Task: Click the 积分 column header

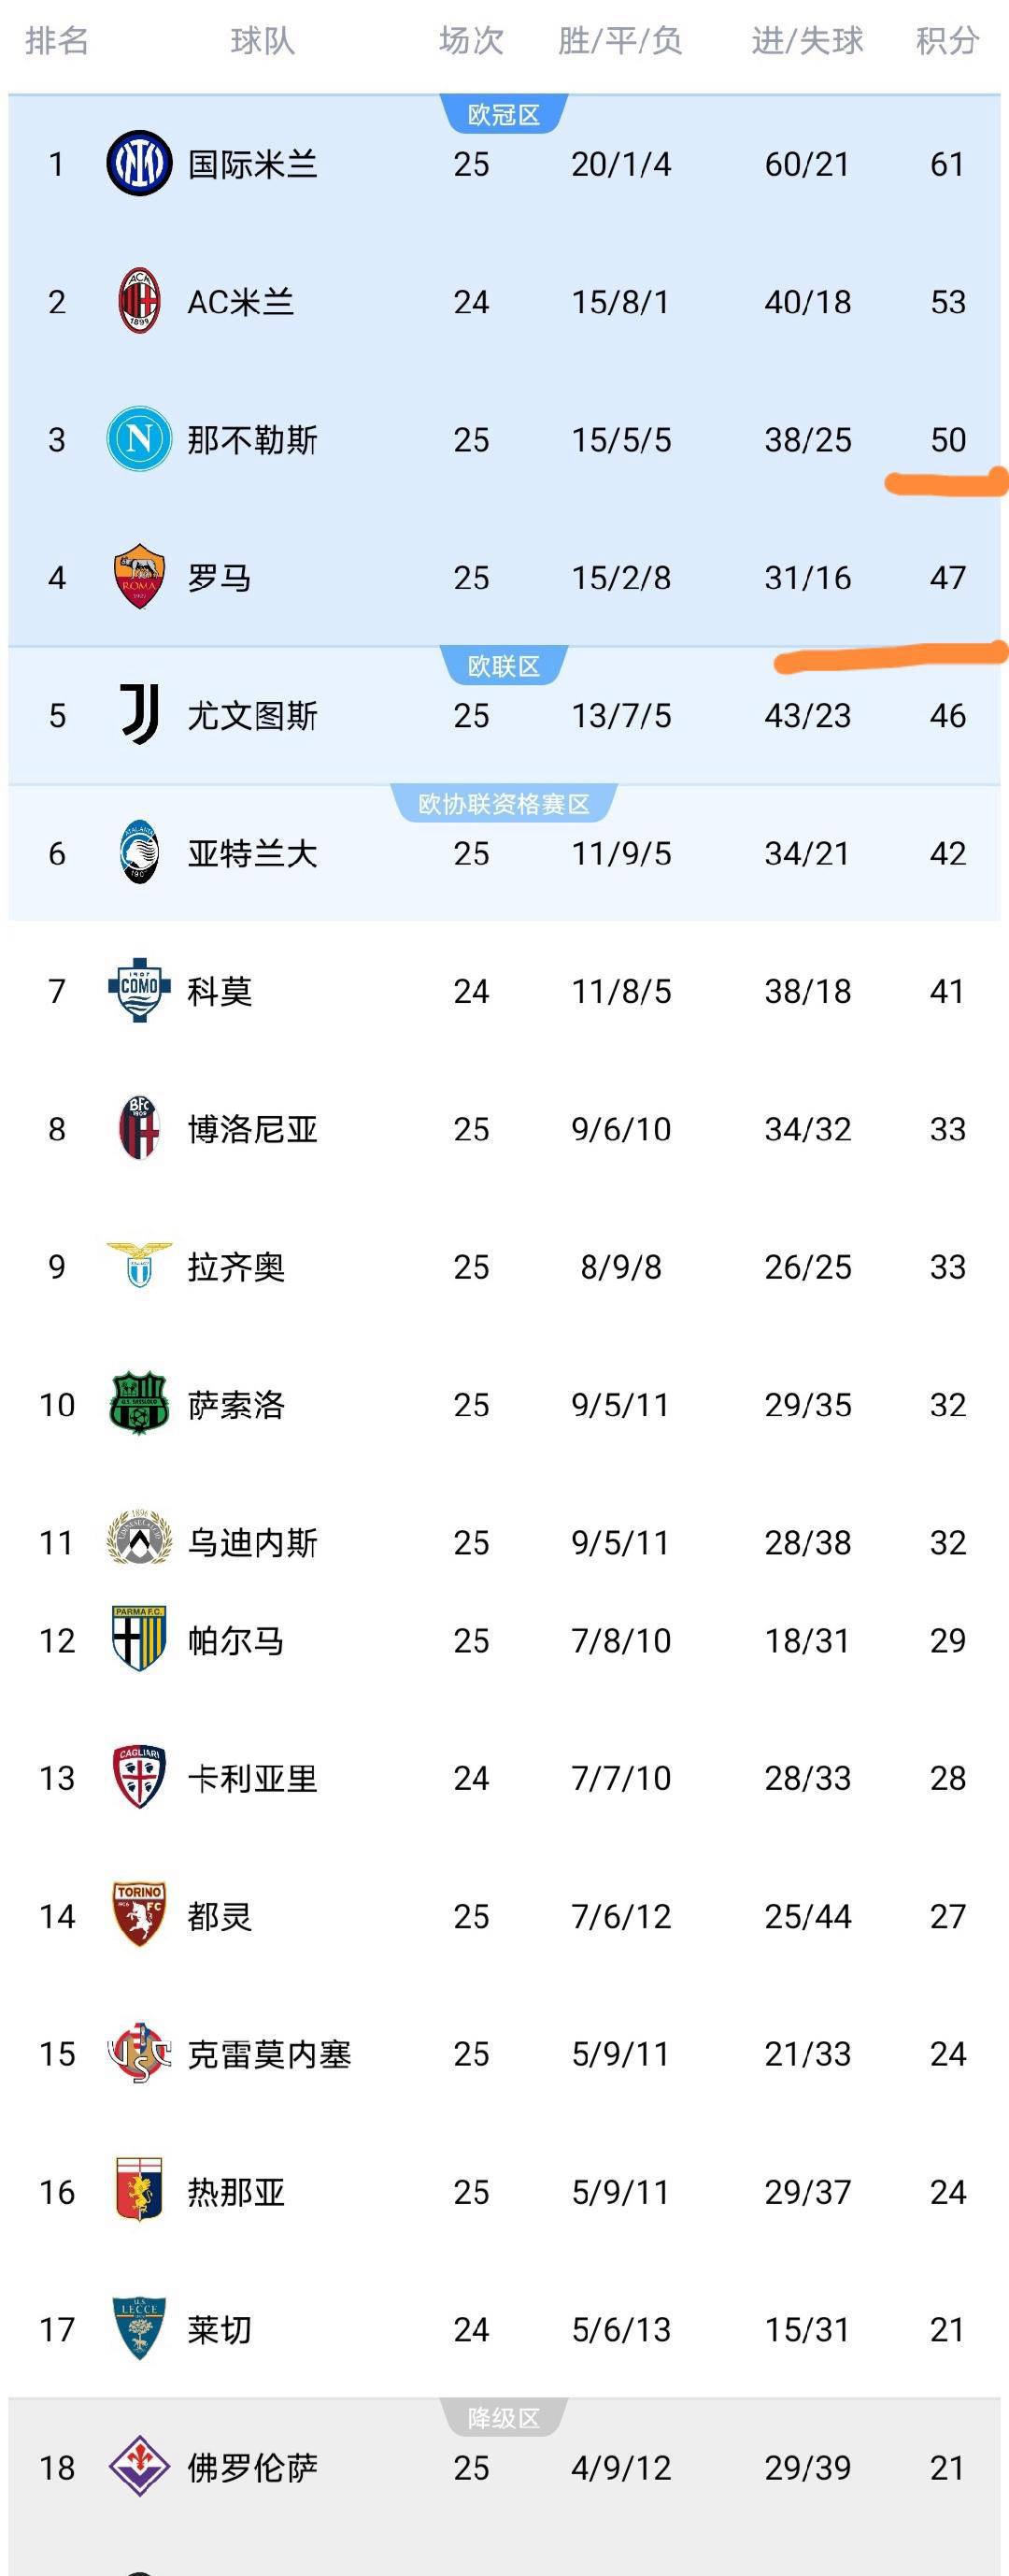Action: 947,41
